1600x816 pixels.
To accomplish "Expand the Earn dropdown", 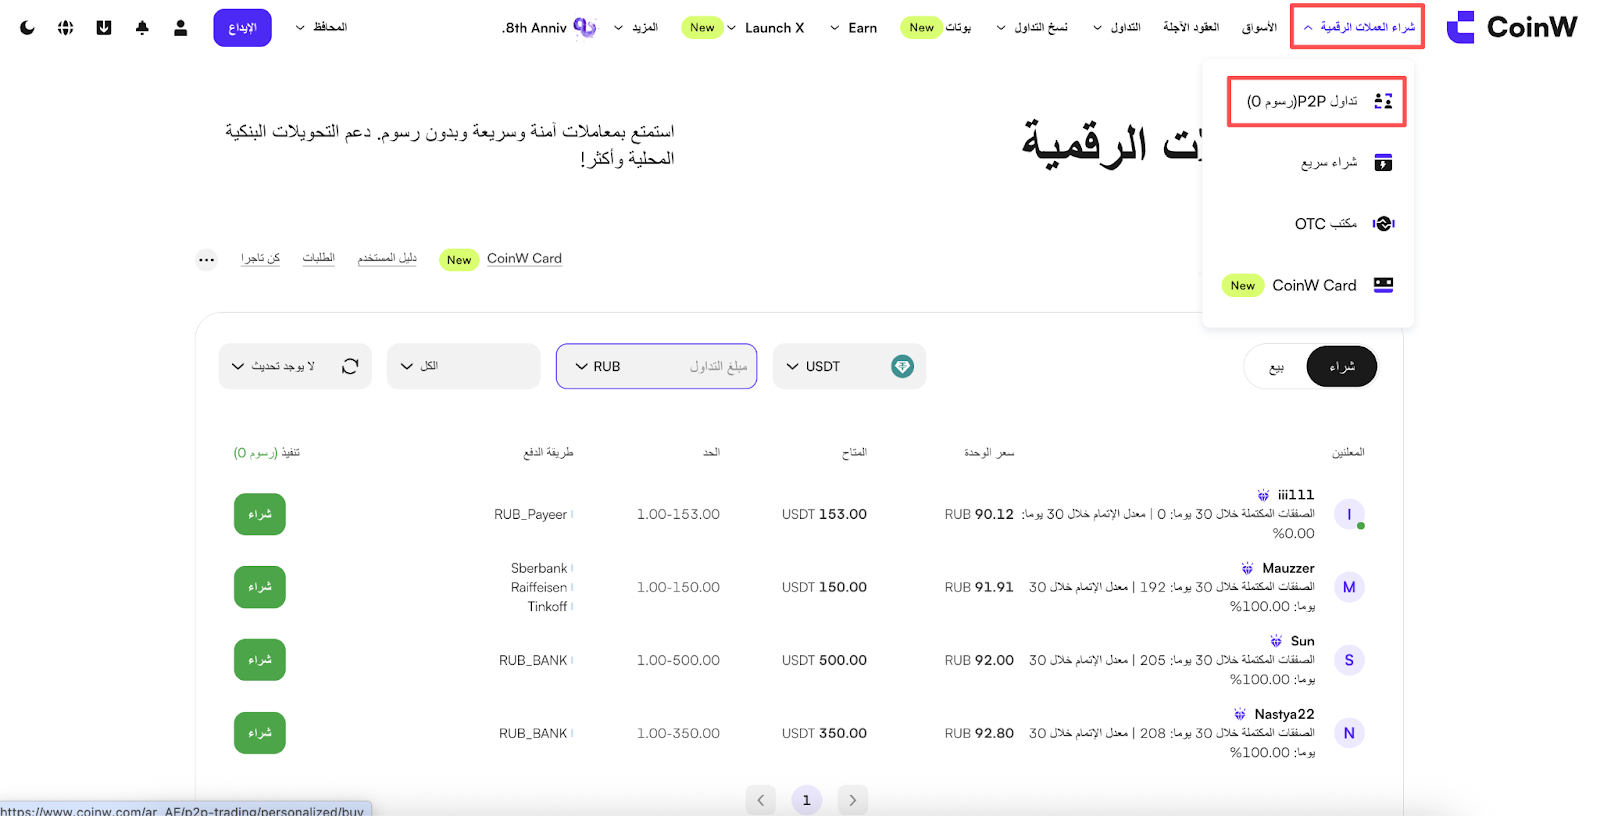I will pyautogui.click(x=854, y=28).
